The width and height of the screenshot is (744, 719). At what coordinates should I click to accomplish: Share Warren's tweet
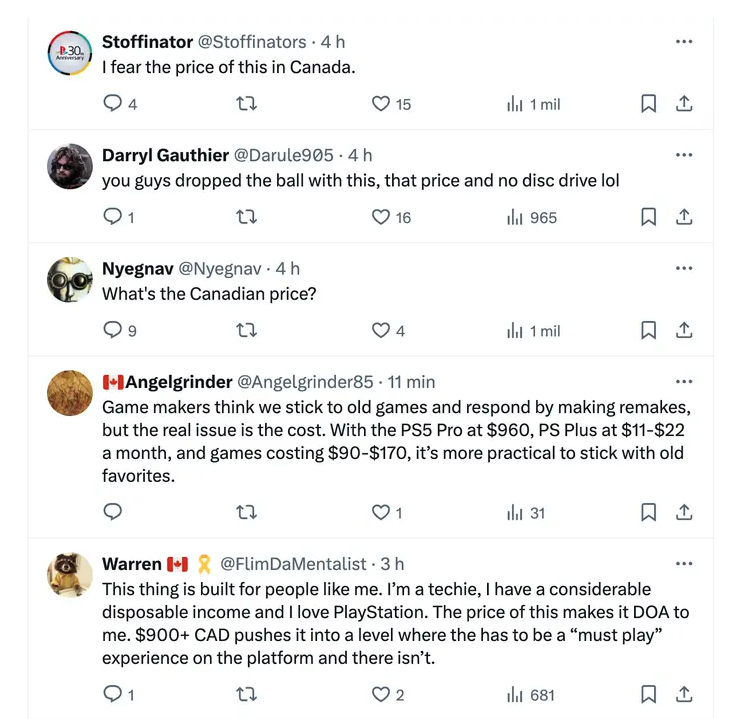click(684, 694)
